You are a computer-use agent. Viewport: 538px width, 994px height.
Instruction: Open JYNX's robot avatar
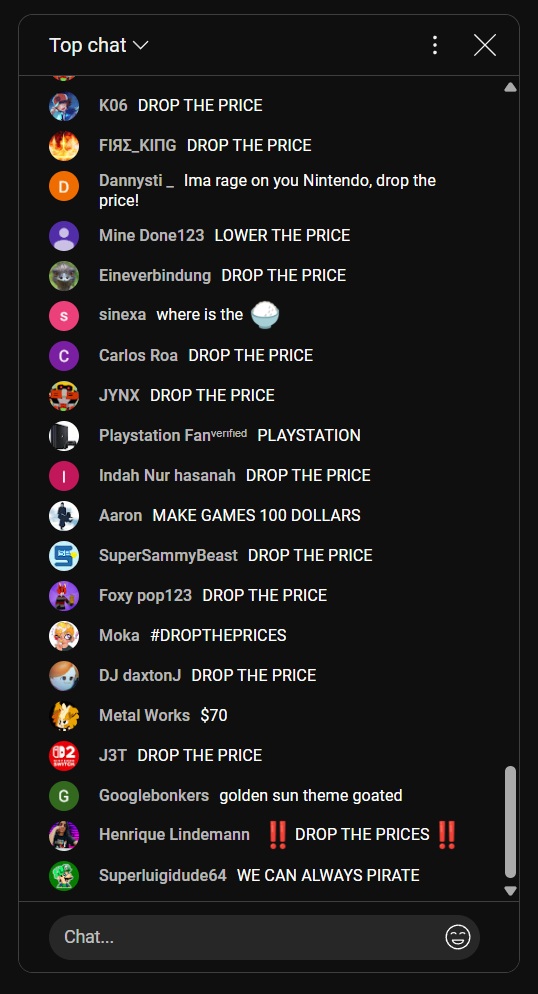tap(64, 396)
